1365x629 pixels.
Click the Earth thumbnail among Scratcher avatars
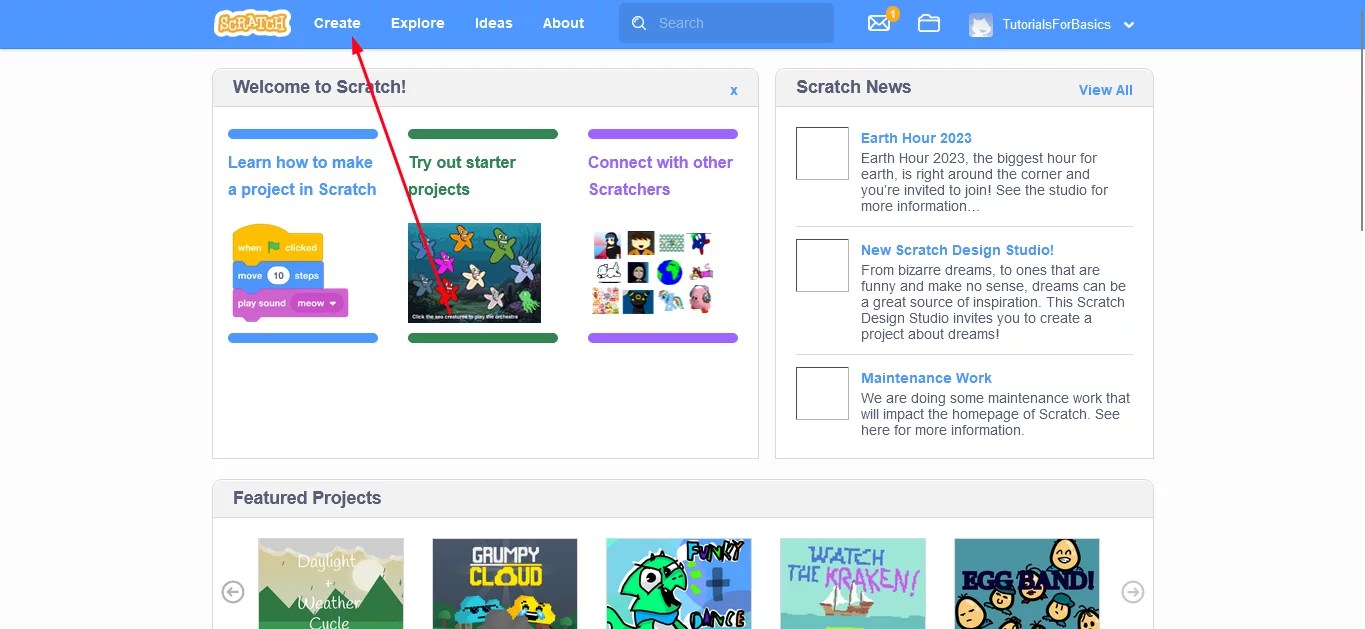(x=668, y=270)
